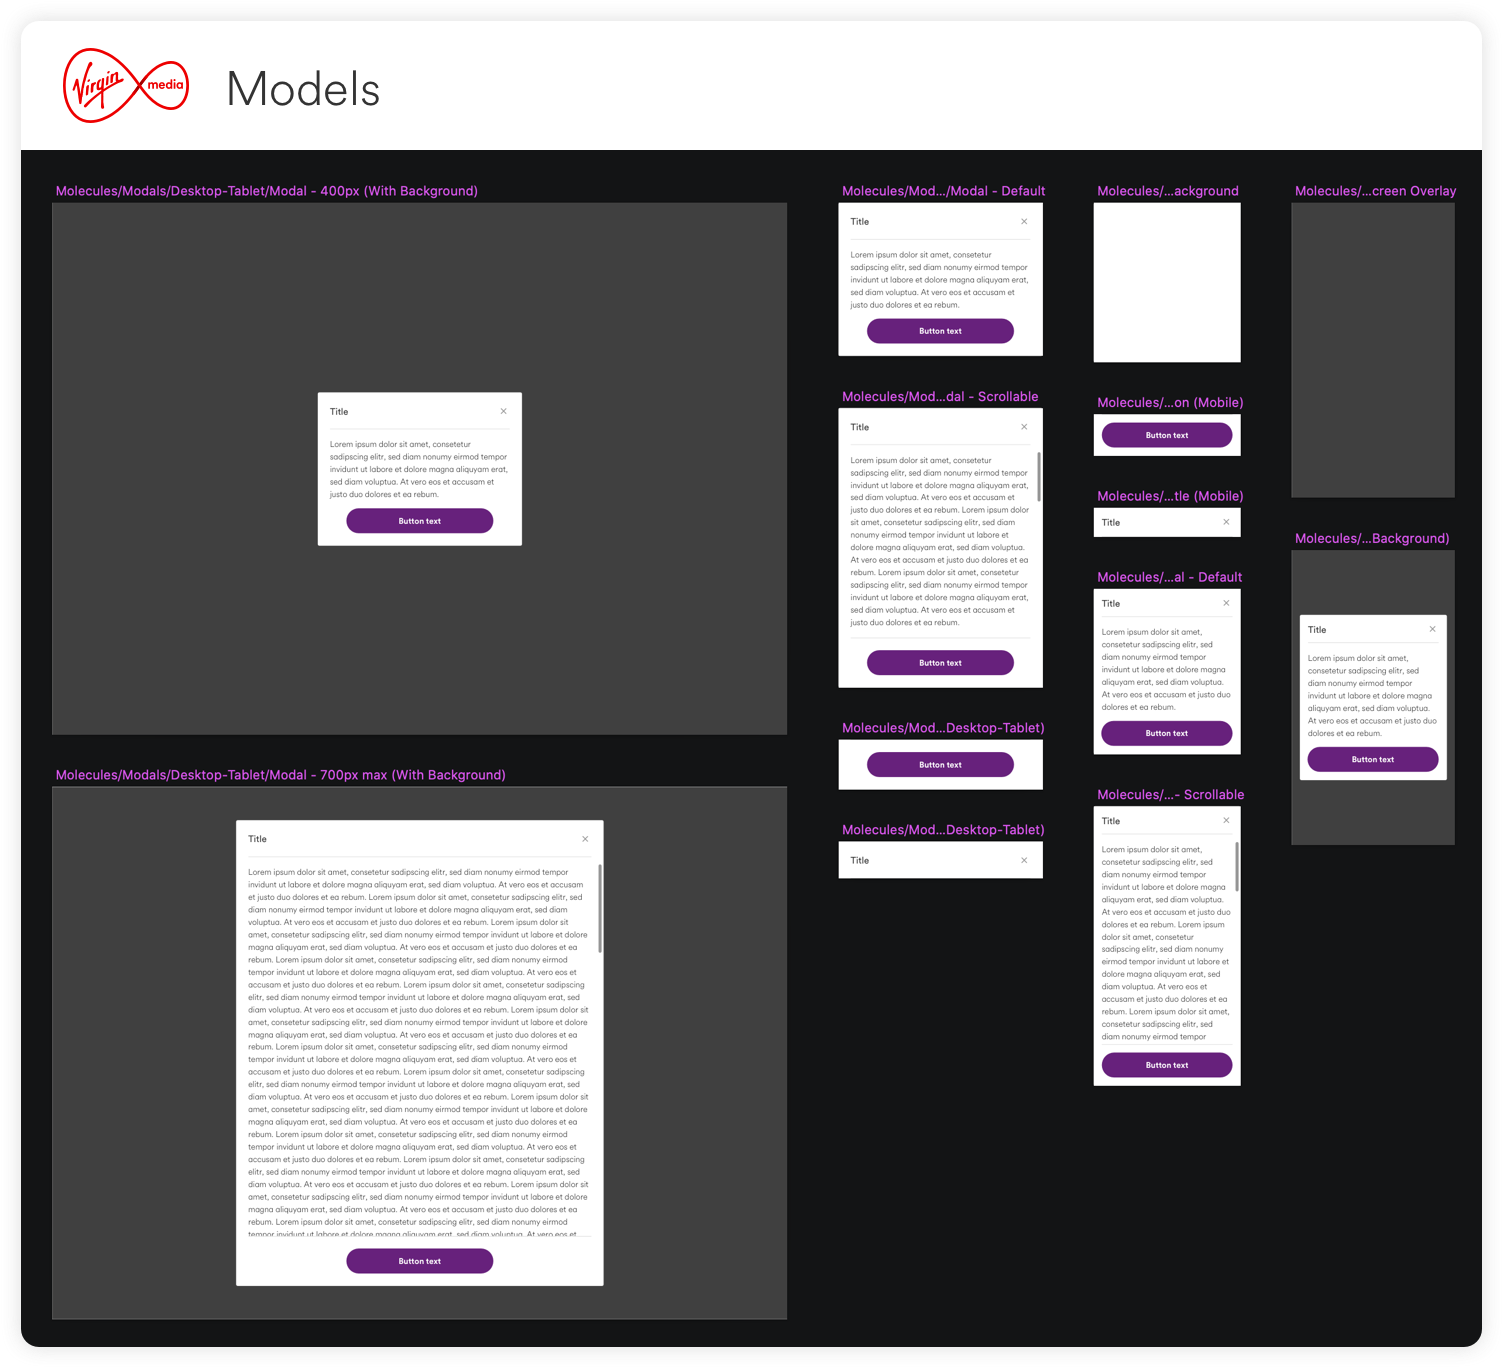Click scrollbar in 'dal - Scrollable' modal

click(x=1039, y=477)
